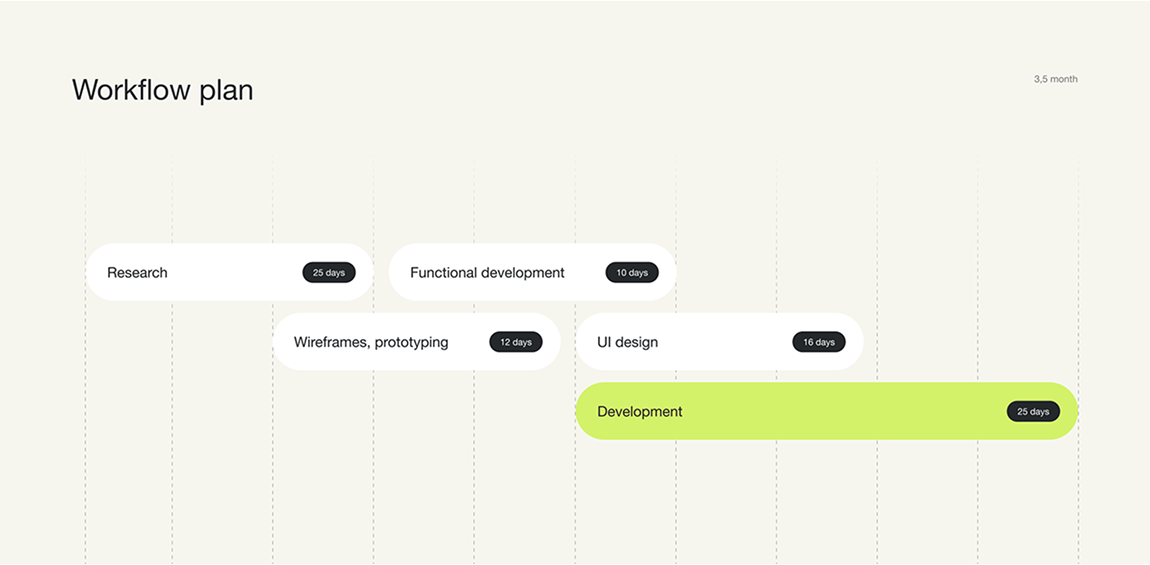
Task: Select the Functional development task label
Action: (x=487, y=273)
